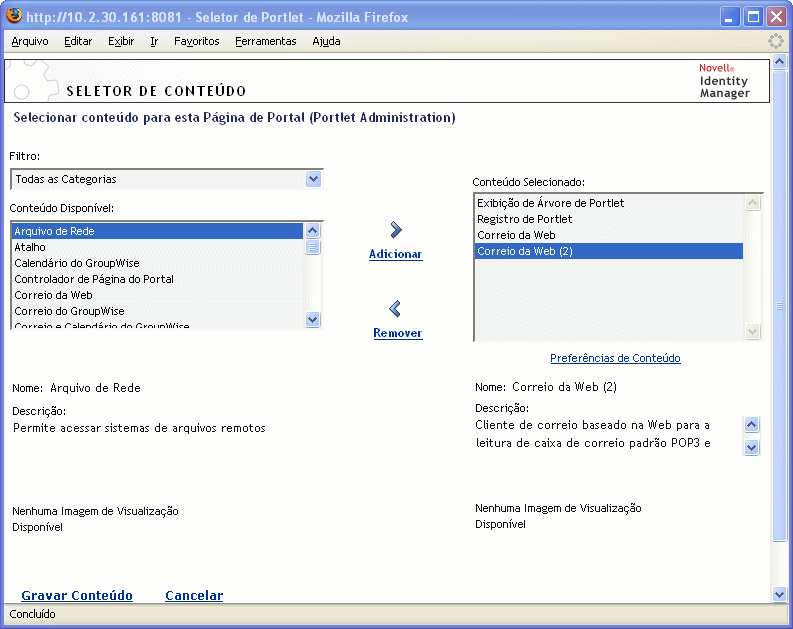Click selected list scroll-up arrow

[x=753, y=203]
